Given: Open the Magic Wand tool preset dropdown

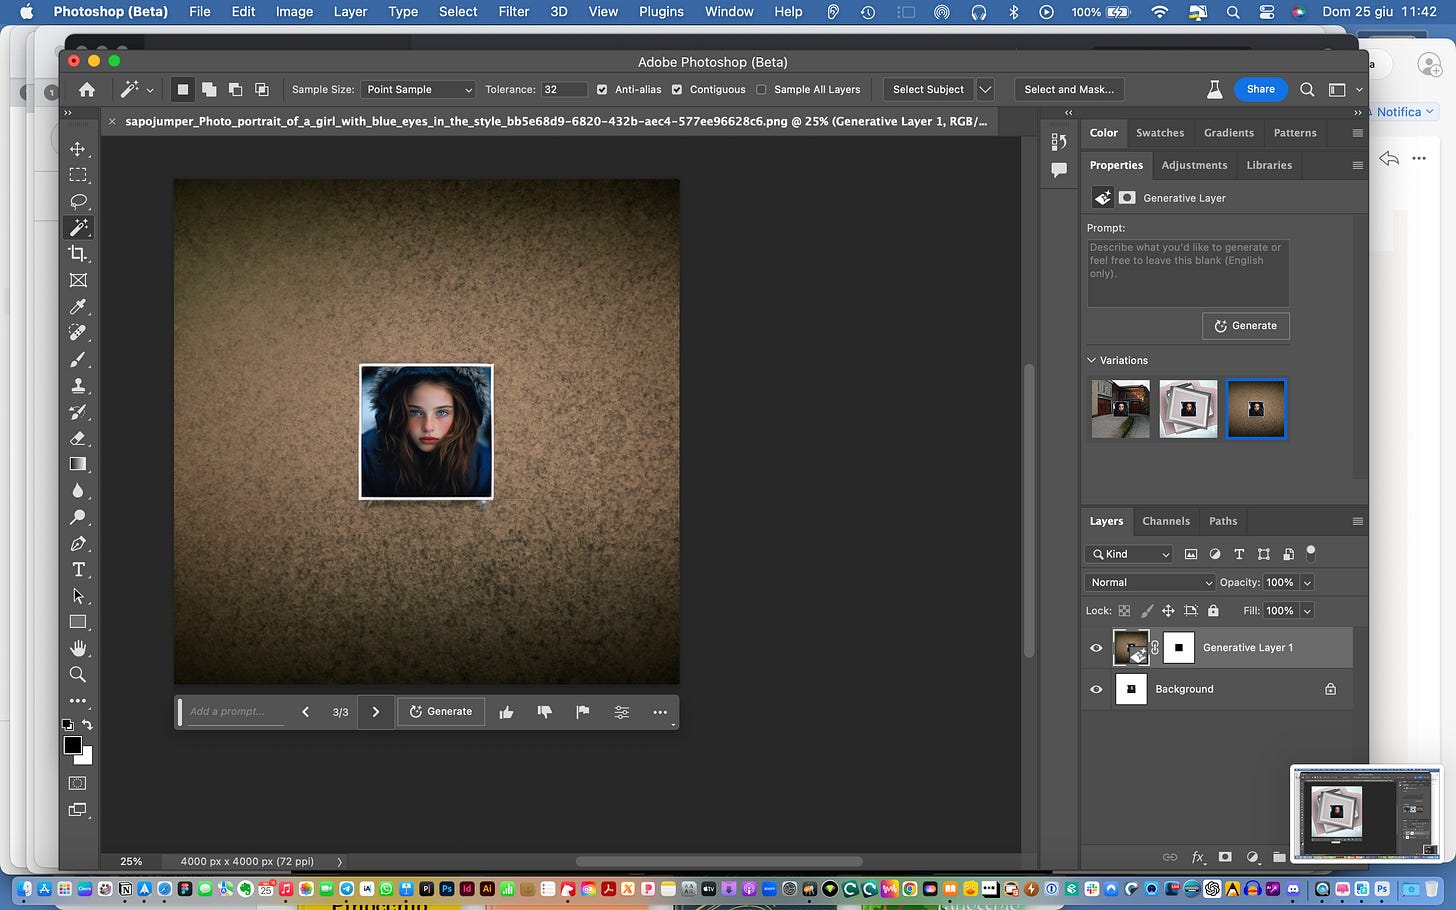Looking at the screenshot, I should (150, 90).
